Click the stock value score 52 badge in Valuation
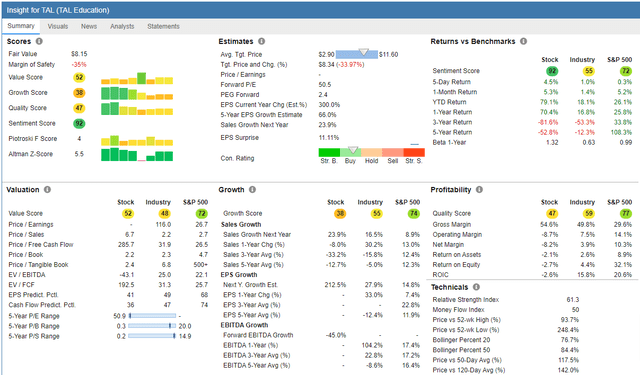640x375 pixels. 128,213
